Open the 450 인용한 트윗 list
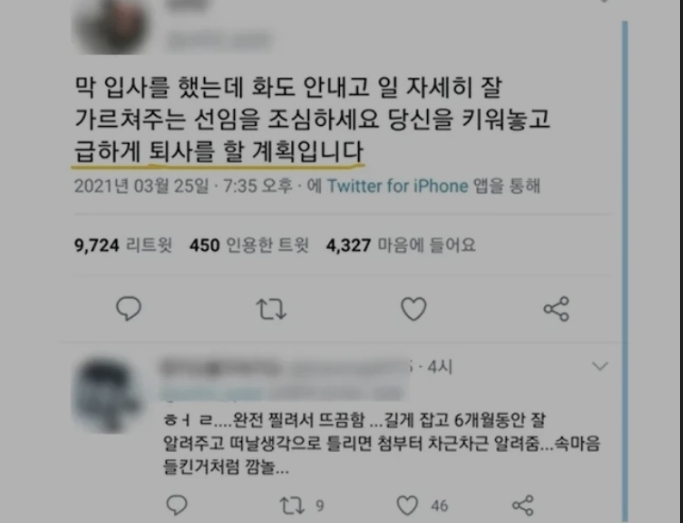The height and width of the screenshot is (523, 683). point(249,245)
